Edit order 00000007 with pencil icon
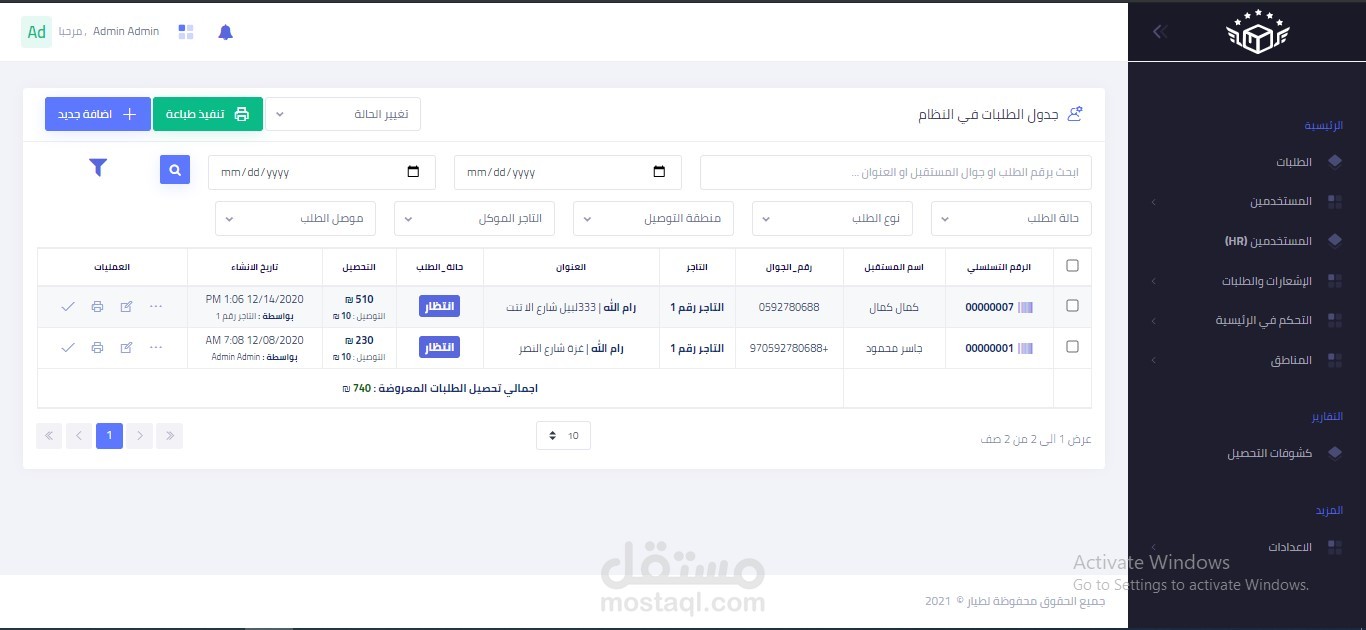Viewport: 1366px width, 630px height. tap(126, 306)
